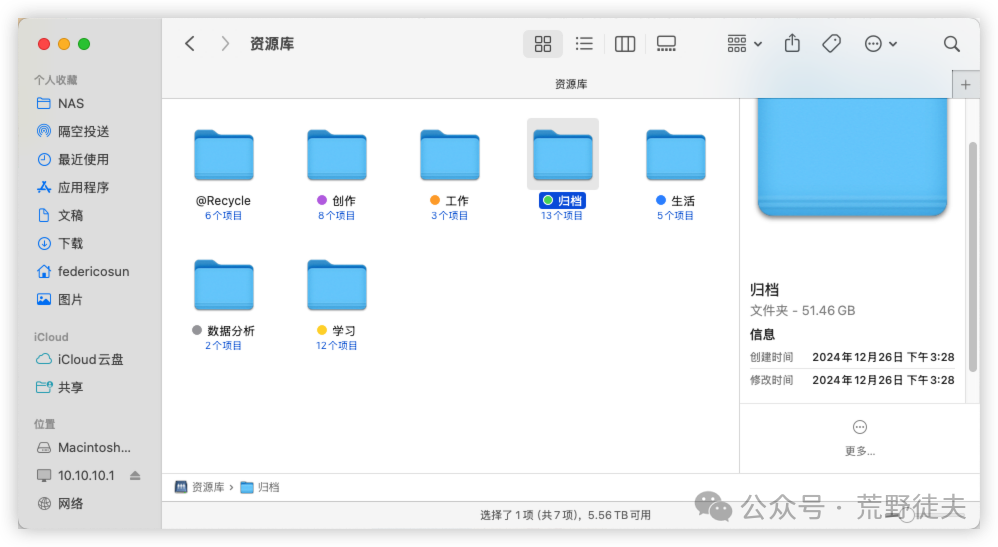Screen dimensions: 998x547
Task: Click 资源库 in the path bar
Action: [199, 487]
